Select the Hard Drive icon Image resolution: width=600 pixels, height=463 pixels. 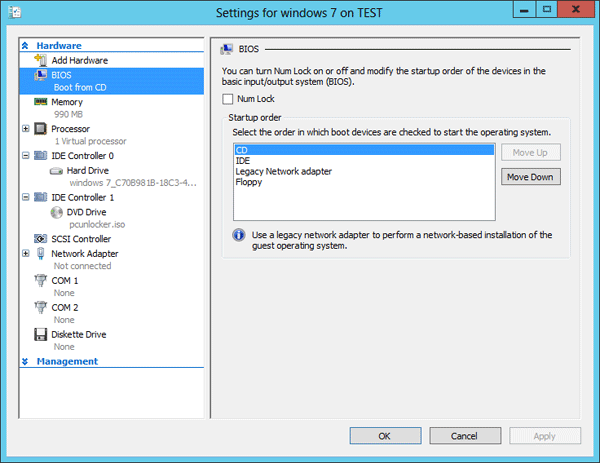pyautogui.click(x=57, y=171)
